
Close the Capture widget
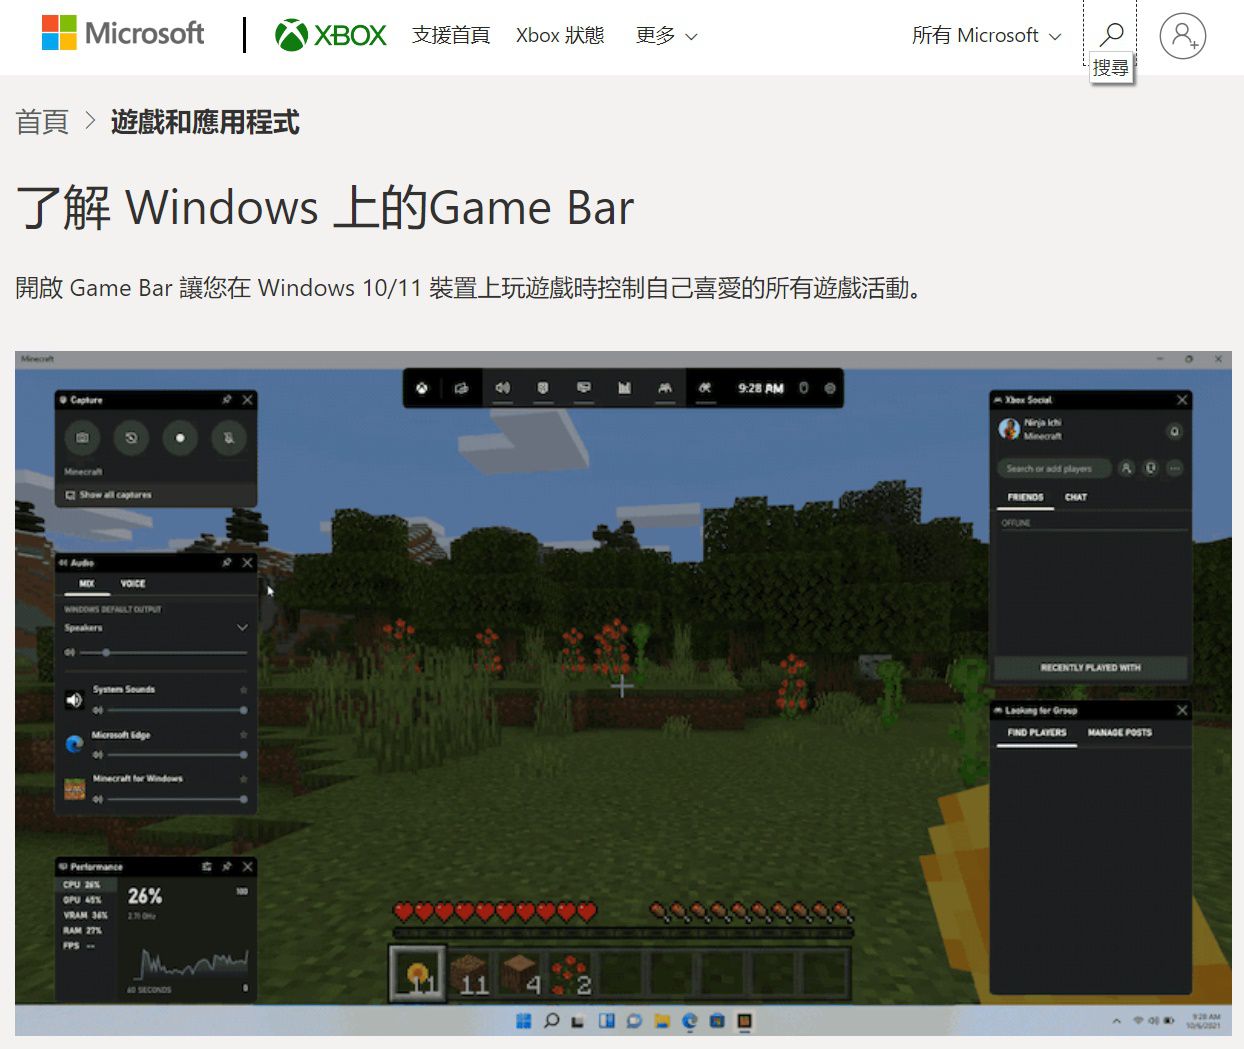coord(248,400)
